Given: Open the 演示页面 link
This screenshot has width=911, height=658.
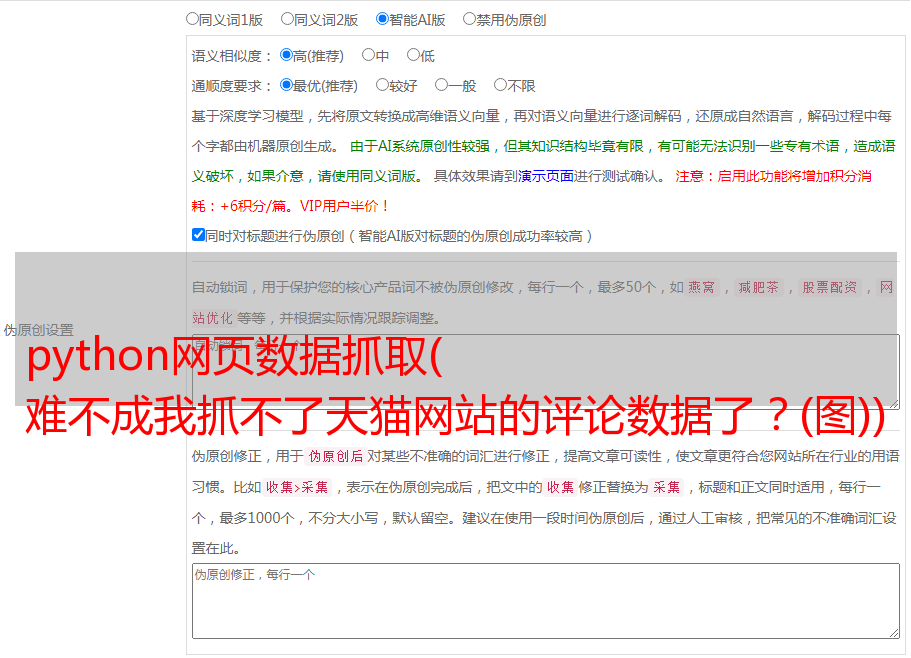Looking at the screenshot, I should click(546, 176).
